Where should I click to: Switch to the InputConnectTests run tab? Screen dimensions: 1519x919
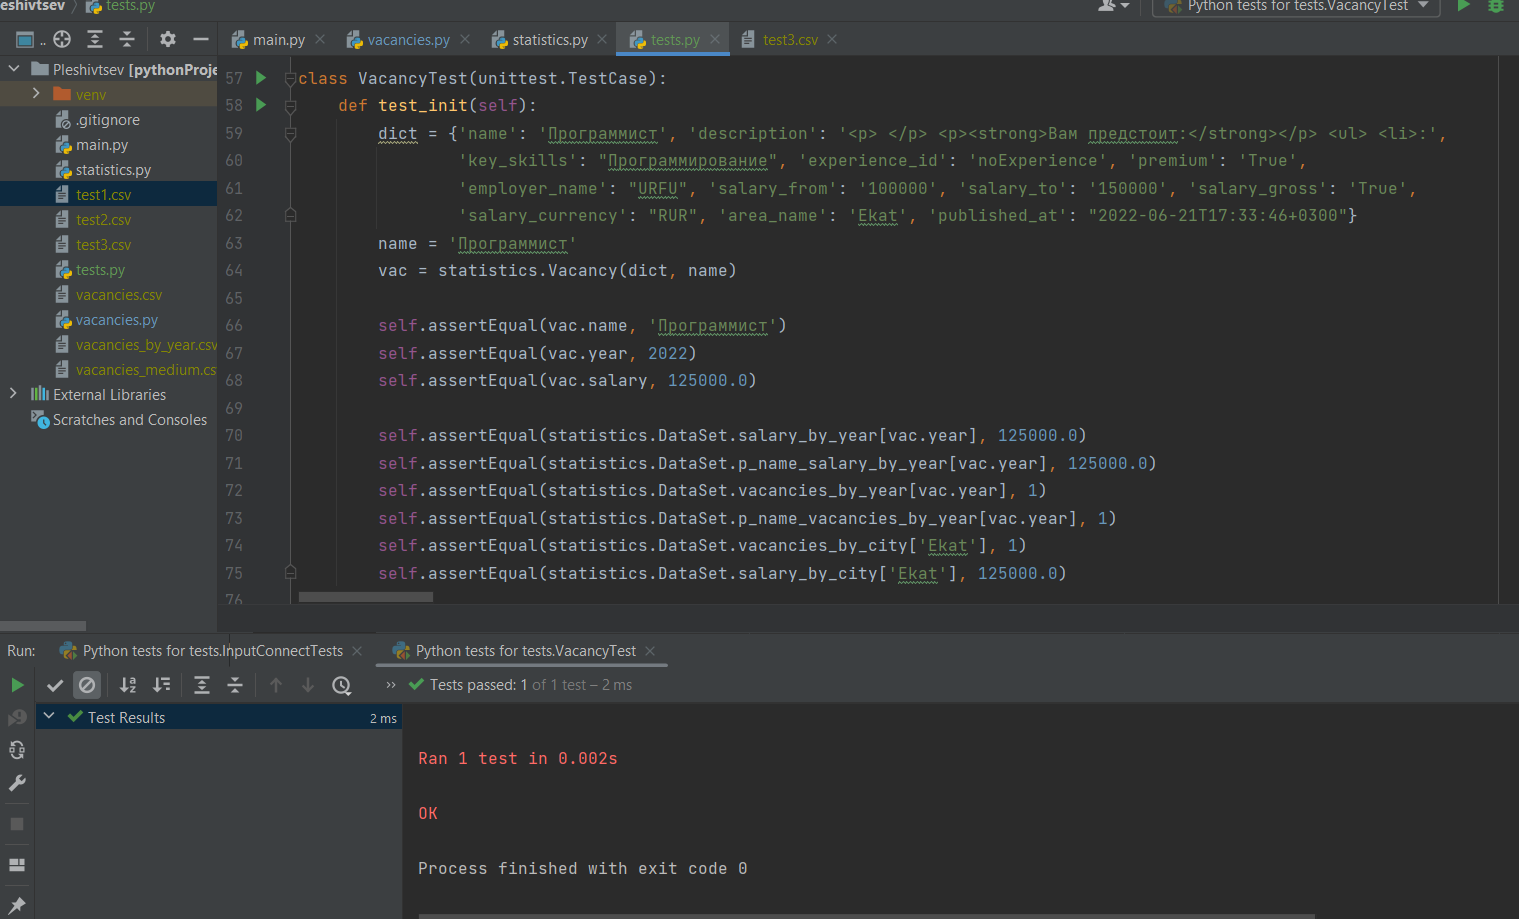coord(210,650)
